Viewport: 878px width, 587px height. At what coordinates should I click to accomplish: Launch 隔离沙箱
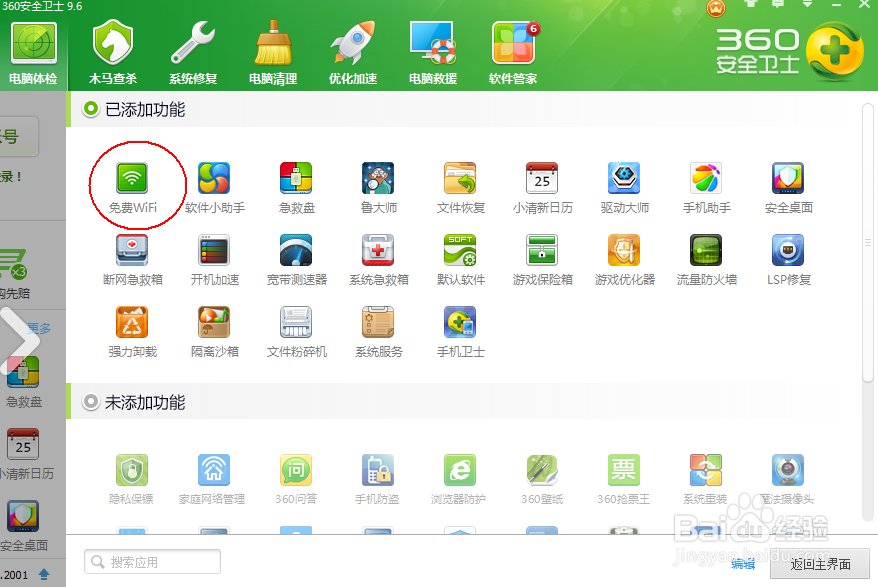click(214, 332)
